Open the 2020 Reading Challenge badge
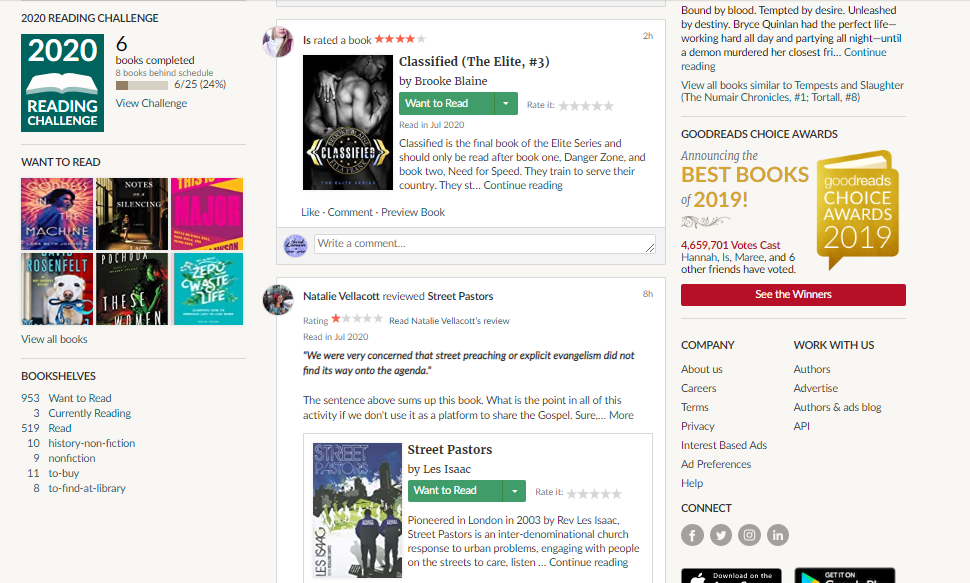The width and height of the screenshot is (970, 583). [x=62, y=83]
